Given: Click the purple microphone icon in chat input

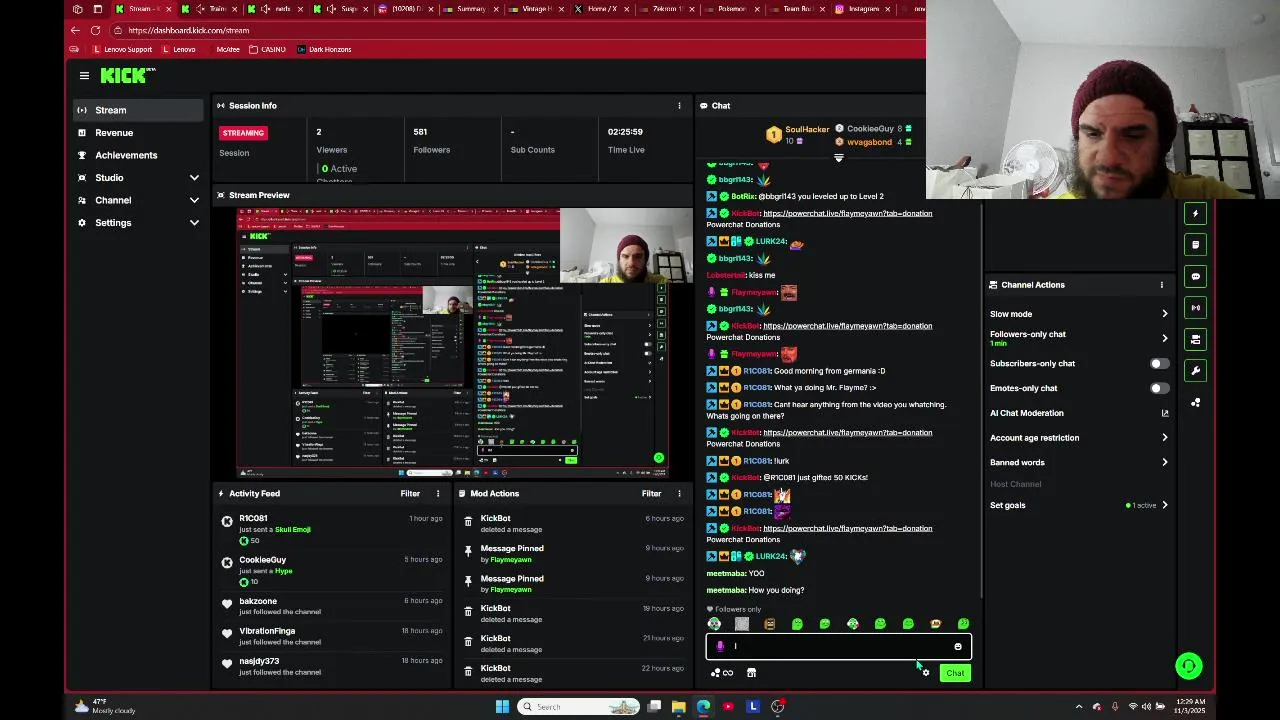Looking at the screenshot, I should coord(720,646).
